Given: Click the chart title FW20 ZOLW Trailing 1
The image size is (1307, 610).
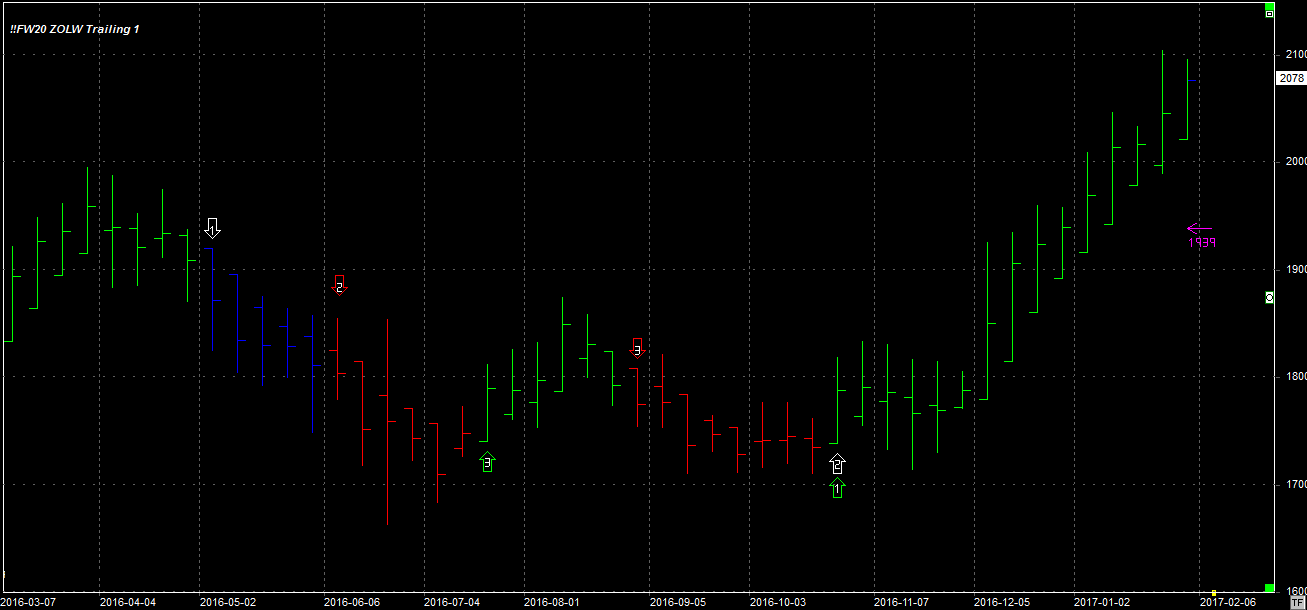Looking at the screenshot, I should (x=75, y=29).
